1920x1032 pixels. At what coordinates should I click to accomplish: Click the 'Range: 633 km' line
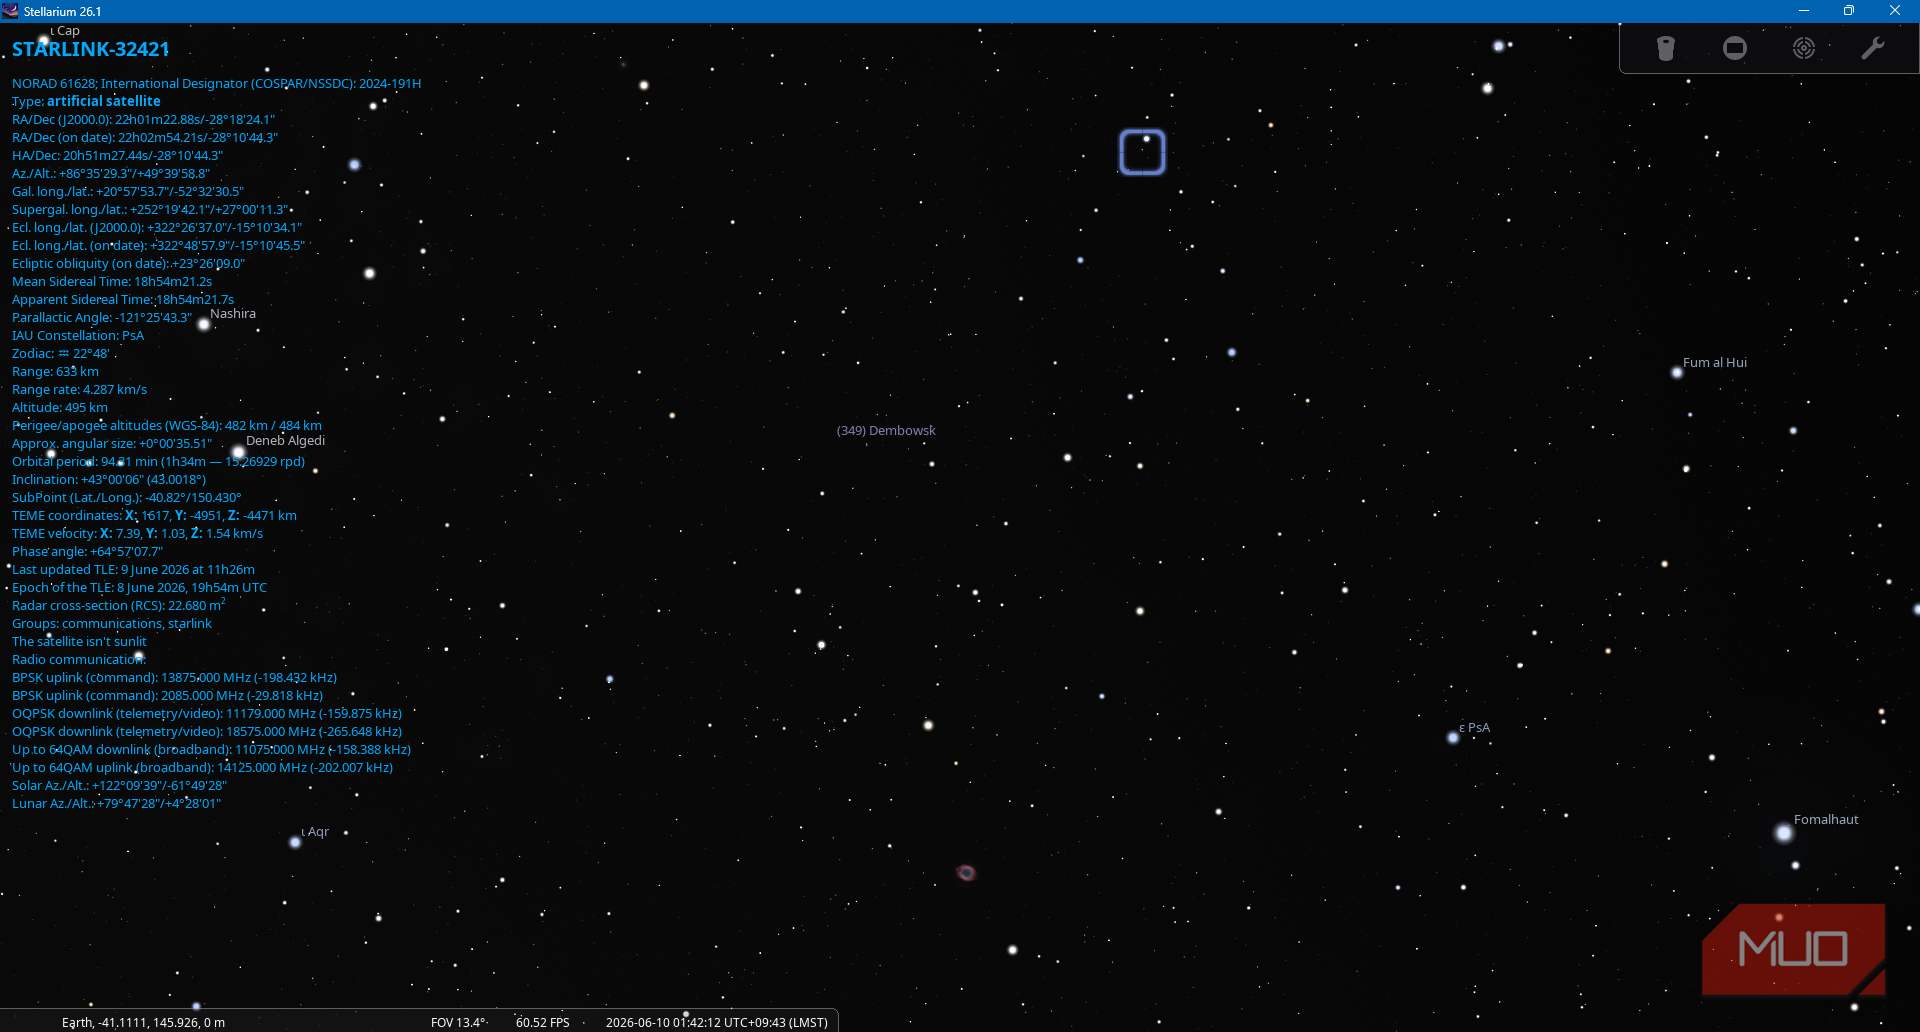point(55,372)
